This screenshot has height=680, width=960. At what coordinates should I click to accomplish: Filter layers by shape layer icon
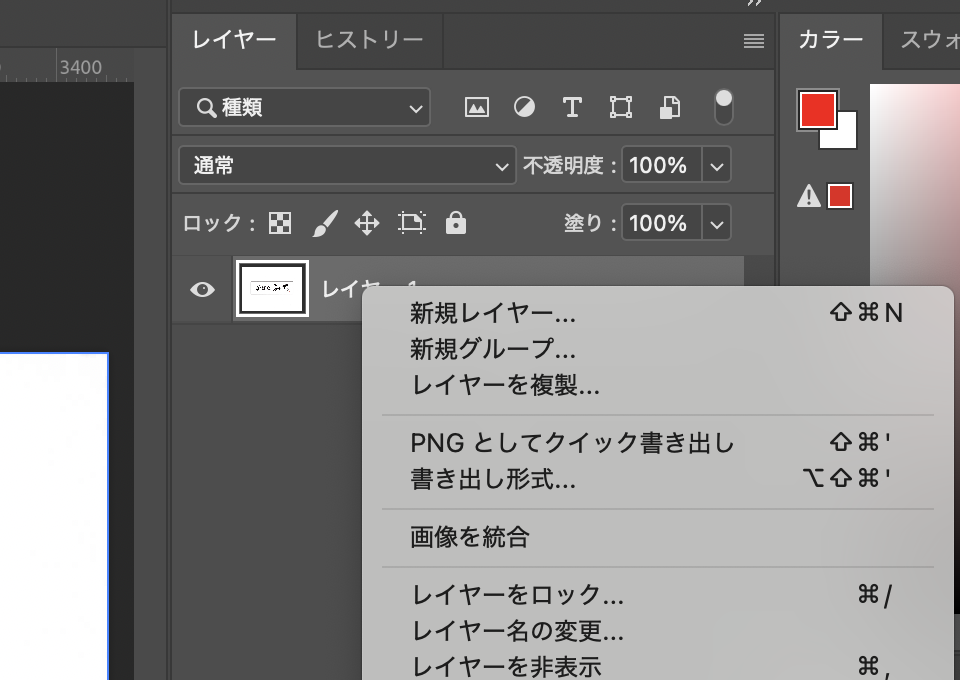(621, 108)
